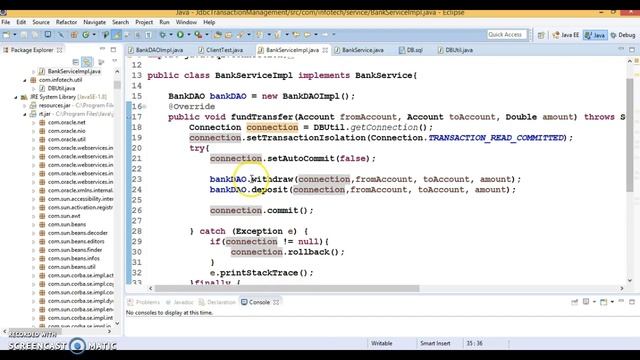Toggle the Mark Occurrences toolbar button
The image size is (640, 360).
(x=117, y=35)
